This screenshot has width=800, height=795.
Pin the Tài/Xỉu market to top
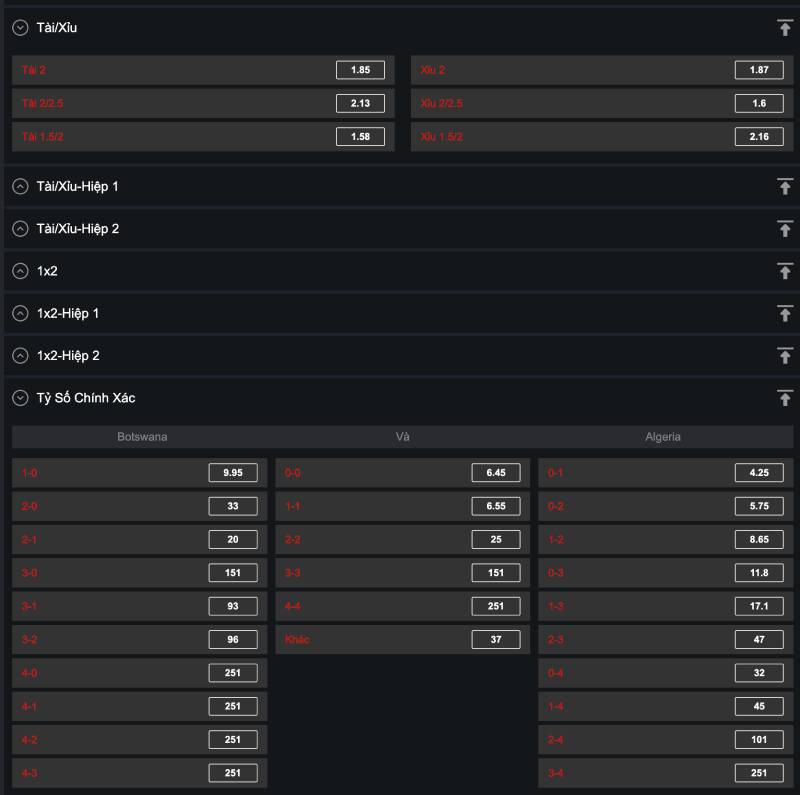(x=784, y=28)
